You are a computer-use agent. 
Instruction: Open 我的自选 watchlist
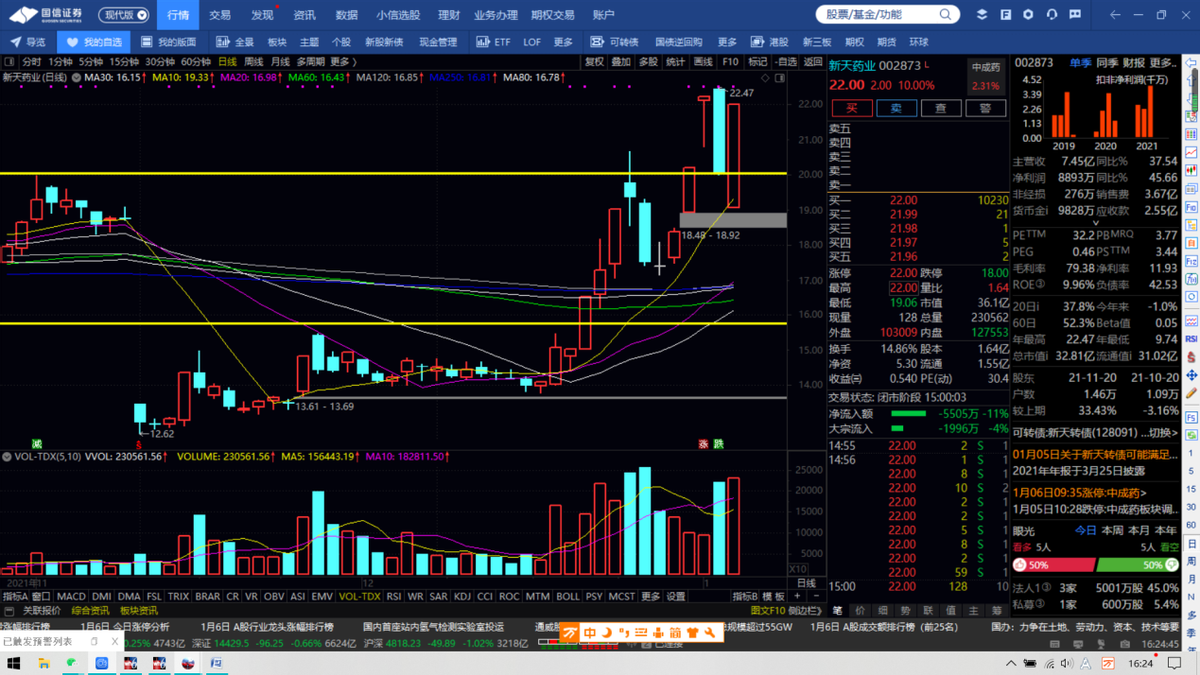94,42
